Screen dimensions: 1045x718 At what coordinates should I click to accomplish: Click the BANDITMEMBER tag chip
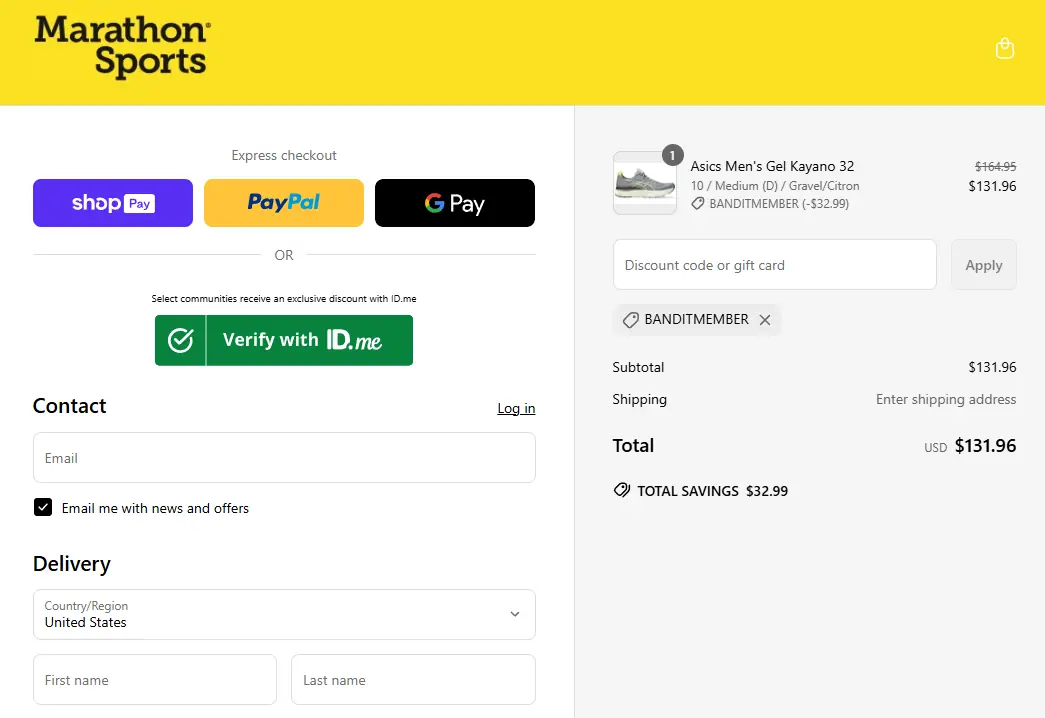(x=696, y=320)
